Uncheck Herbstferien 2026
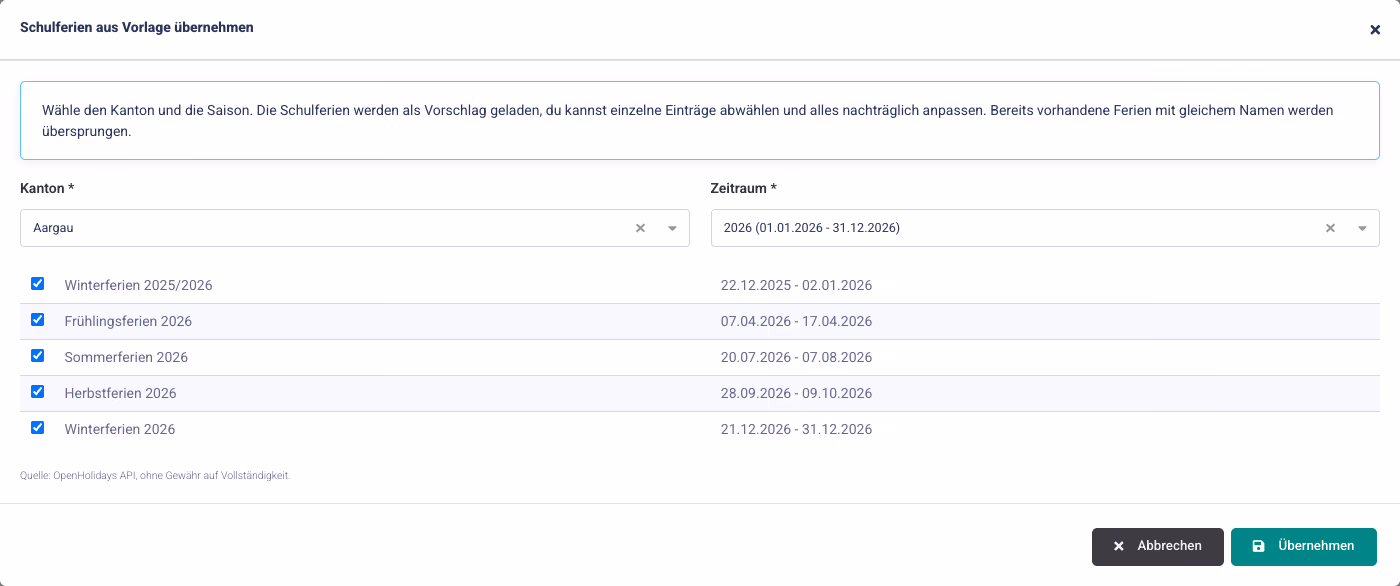This screenshot has width=1400, height=586. click(38, 392)
